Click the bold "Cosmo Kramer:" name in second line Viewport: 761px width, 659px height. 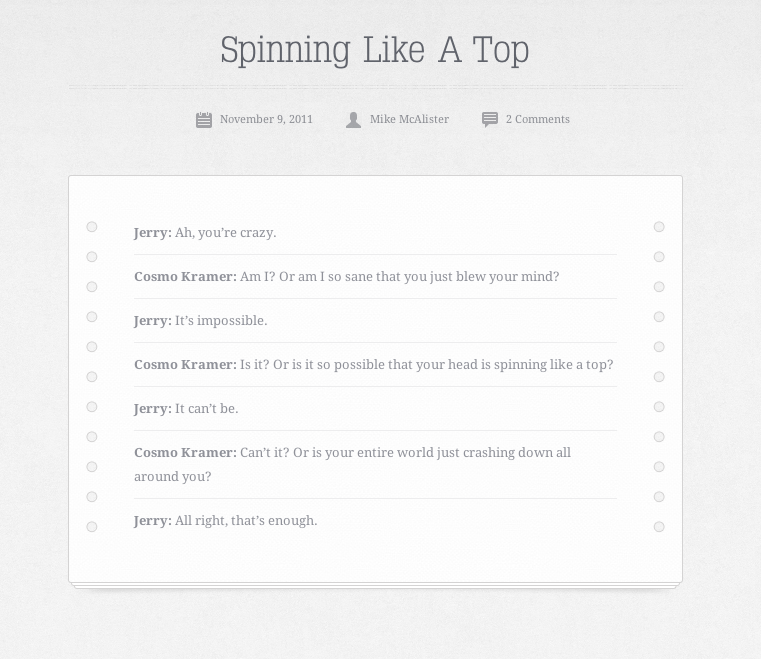click(x=185, y=277)
